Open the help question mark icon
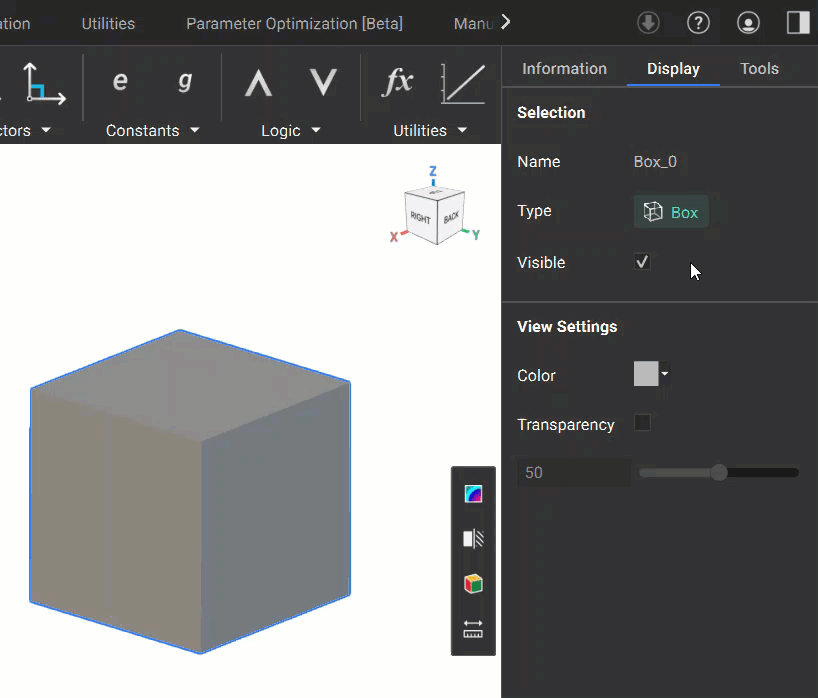This screenshot has height=698, width=818. pos(698,23)
